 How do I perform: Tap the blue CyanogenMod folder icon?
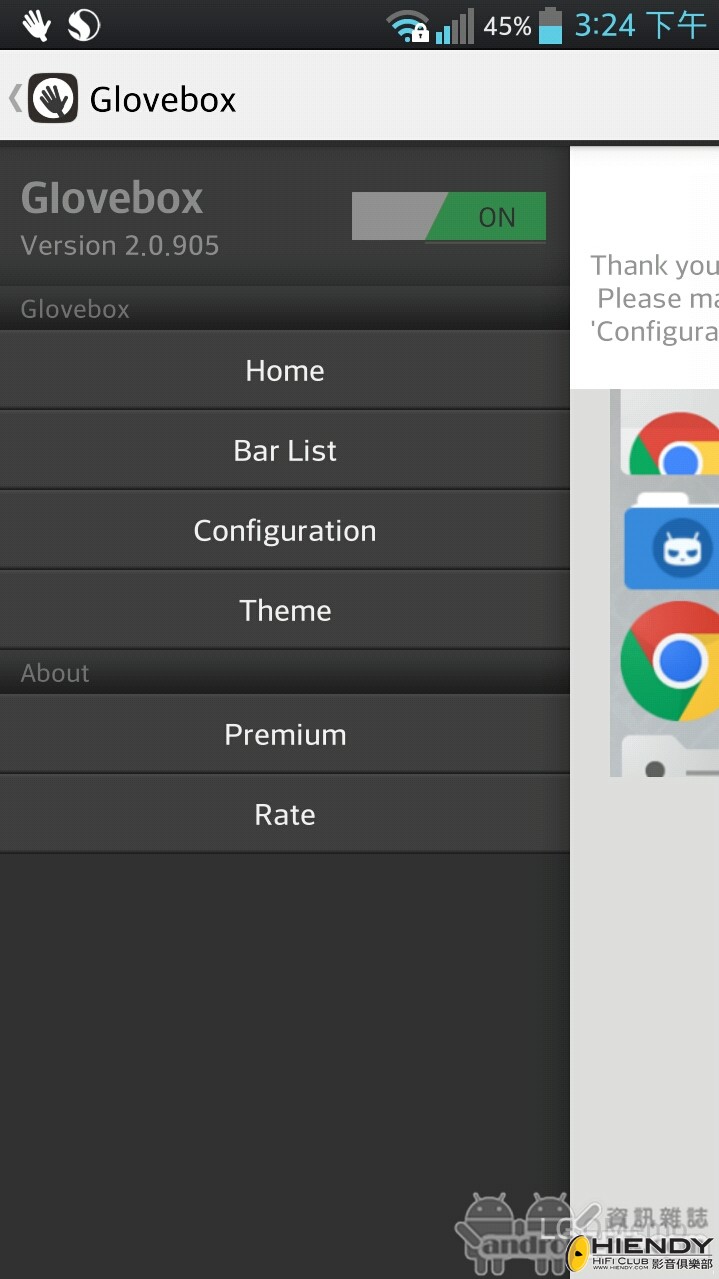pos(671,540)
